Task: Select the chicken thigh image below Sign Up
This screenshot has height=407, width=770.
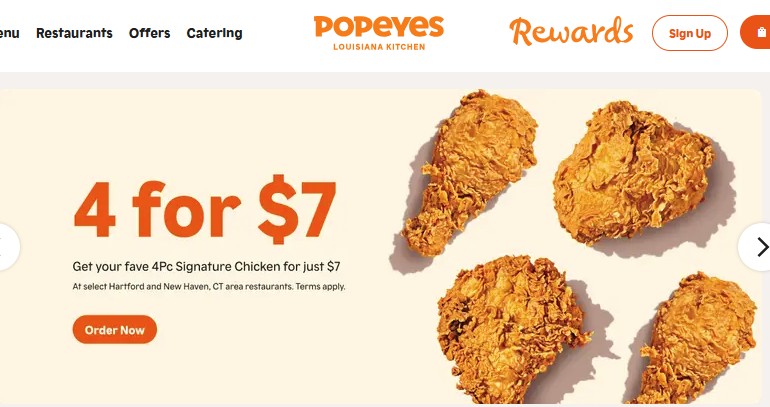Action: point(632,172)
